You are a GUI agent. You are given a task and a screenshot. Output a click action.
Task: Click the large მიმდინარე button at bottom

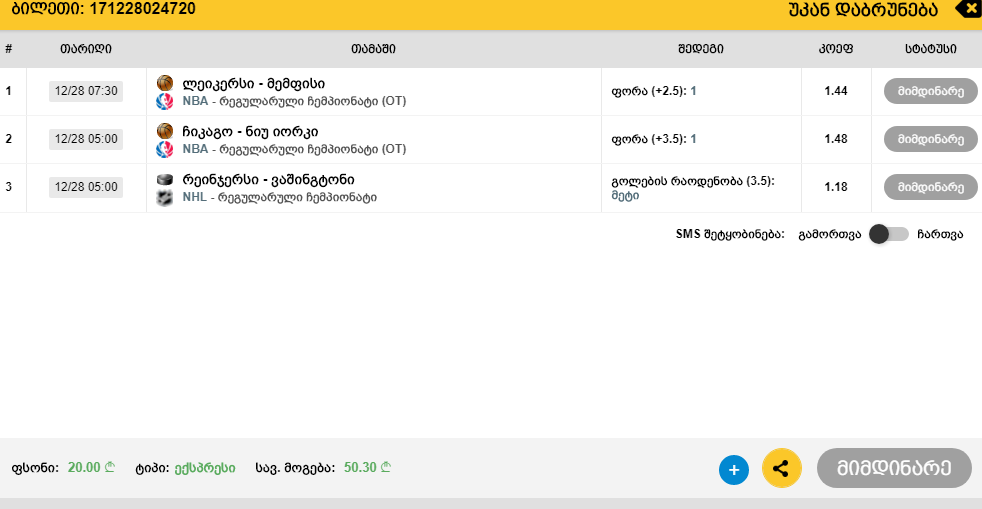(894, 468)
